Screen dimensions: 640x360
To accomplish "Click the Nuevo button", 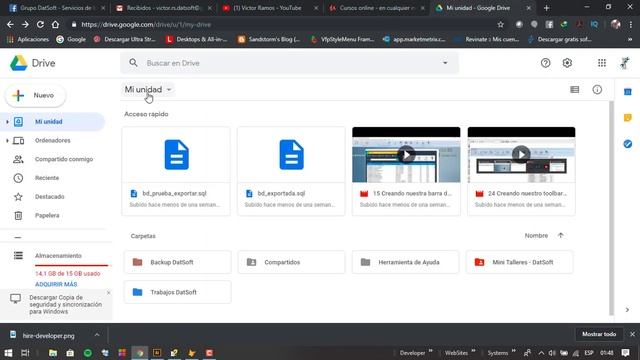I will tap(35, 95).
